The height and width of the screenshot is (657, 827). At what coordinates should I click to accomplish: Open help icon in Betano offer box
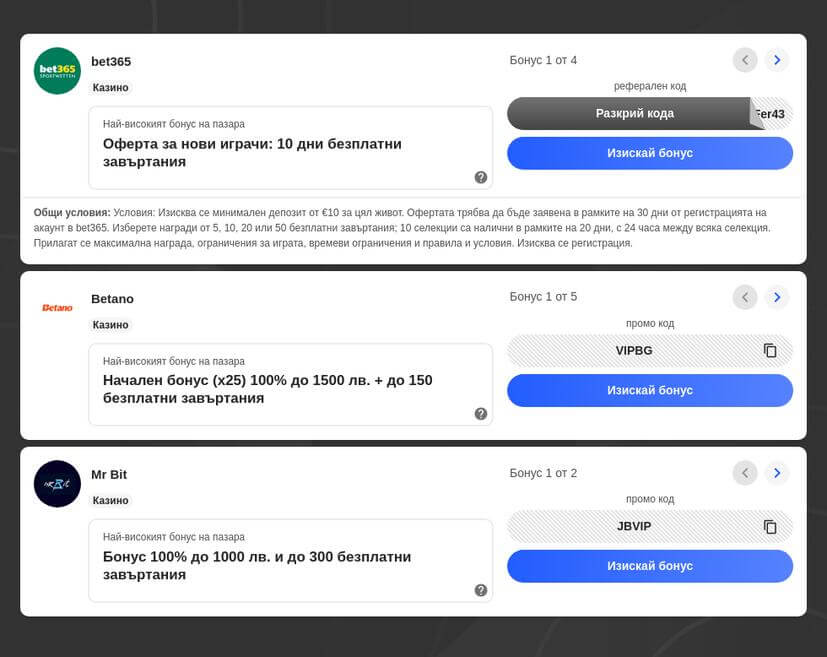[481, 414]
